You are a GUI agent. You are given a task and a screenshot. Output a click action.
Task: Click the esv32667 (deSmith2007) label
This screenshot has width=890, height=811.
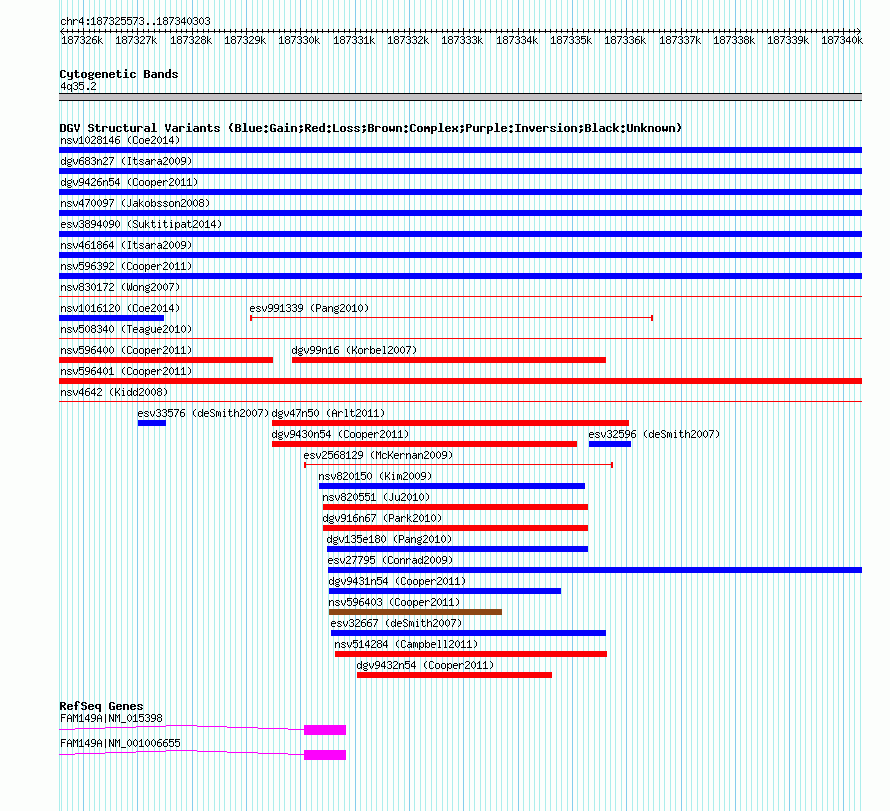click(396, 623)
